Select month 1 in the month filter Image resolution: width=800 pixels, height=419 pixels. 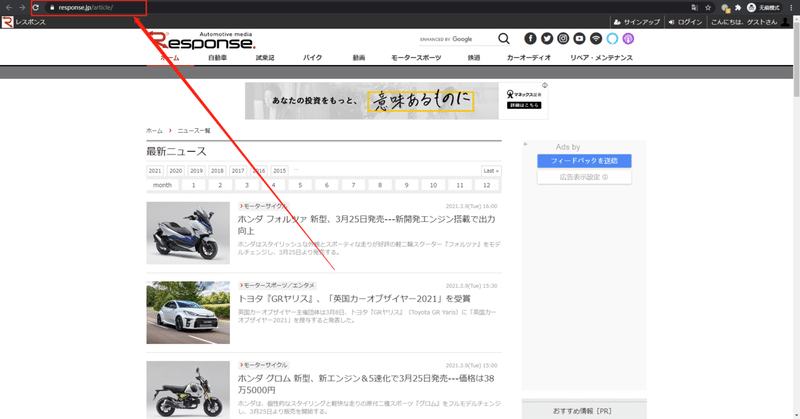pos(193,185)
